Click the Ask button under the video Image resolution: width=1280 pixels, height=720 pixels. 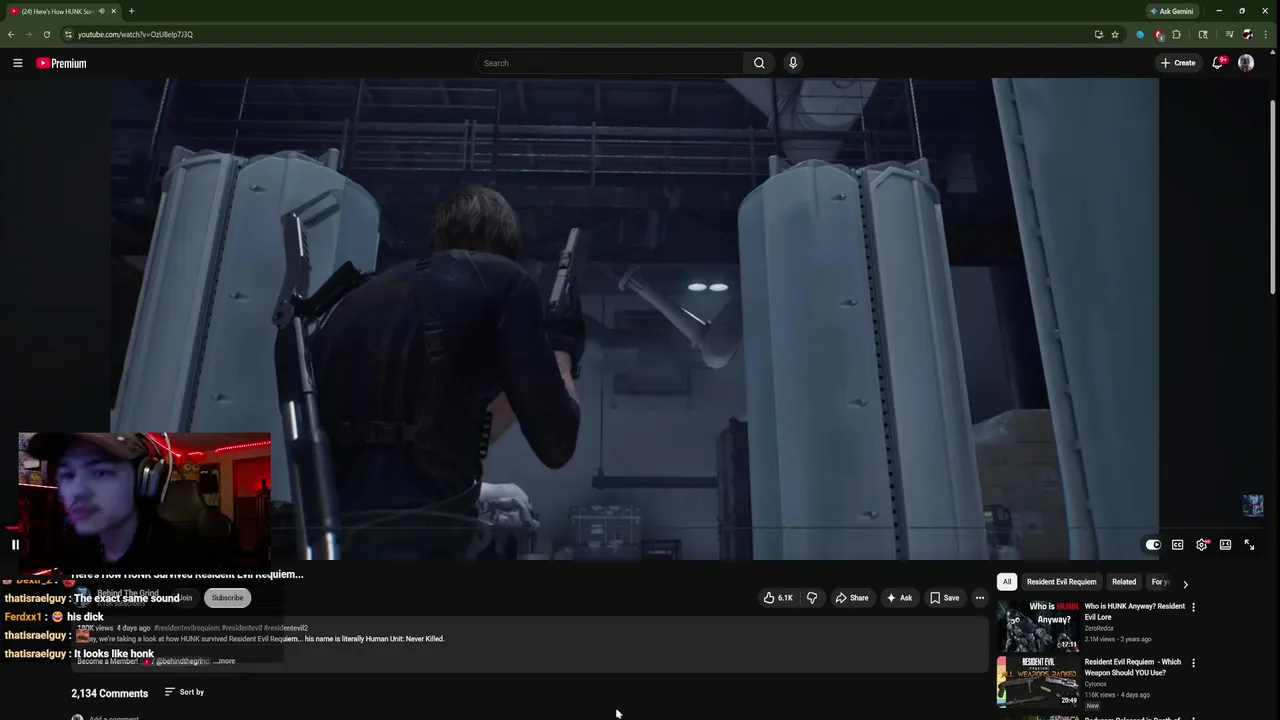click(x=899, y=598)
